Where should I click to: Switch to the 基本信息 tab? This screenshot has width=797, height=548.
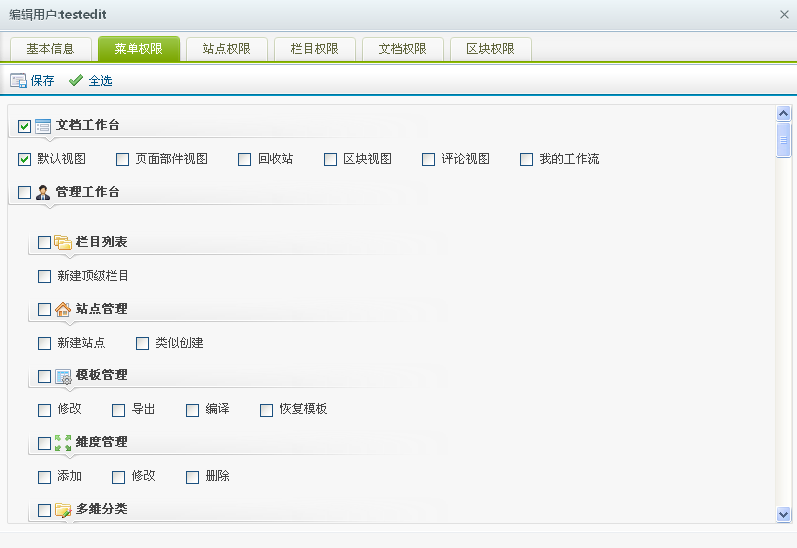[x=50, y=49]
